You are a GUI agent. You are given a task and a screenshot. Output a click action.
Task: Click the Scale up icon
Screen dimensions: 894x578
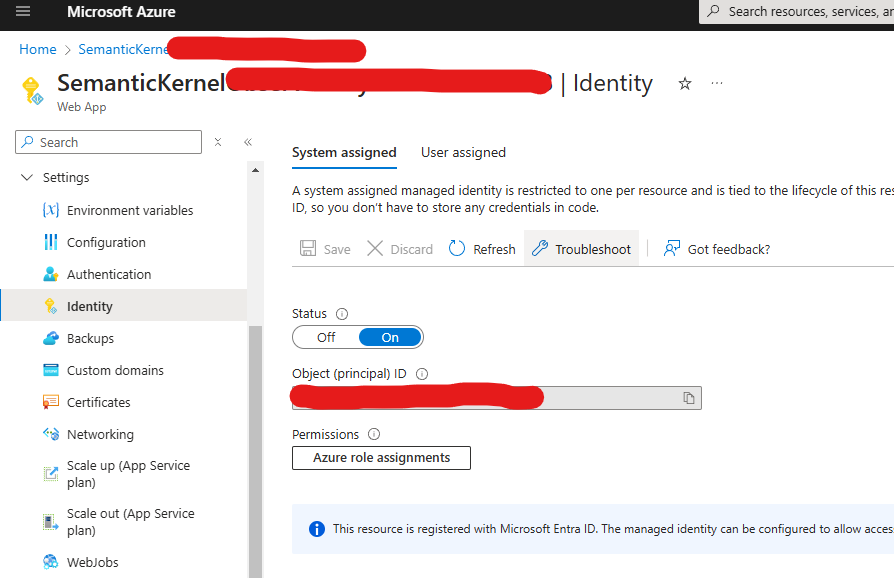coord(51,474)
